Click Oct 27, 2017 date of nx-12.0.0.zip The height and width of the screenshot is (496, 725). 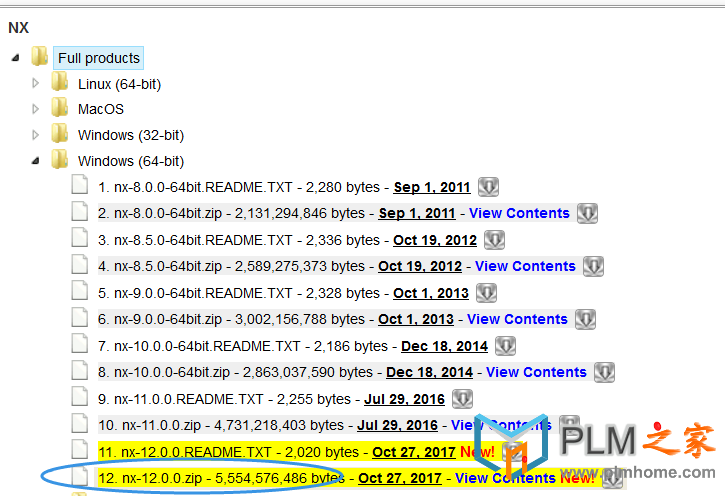point(400,478)
